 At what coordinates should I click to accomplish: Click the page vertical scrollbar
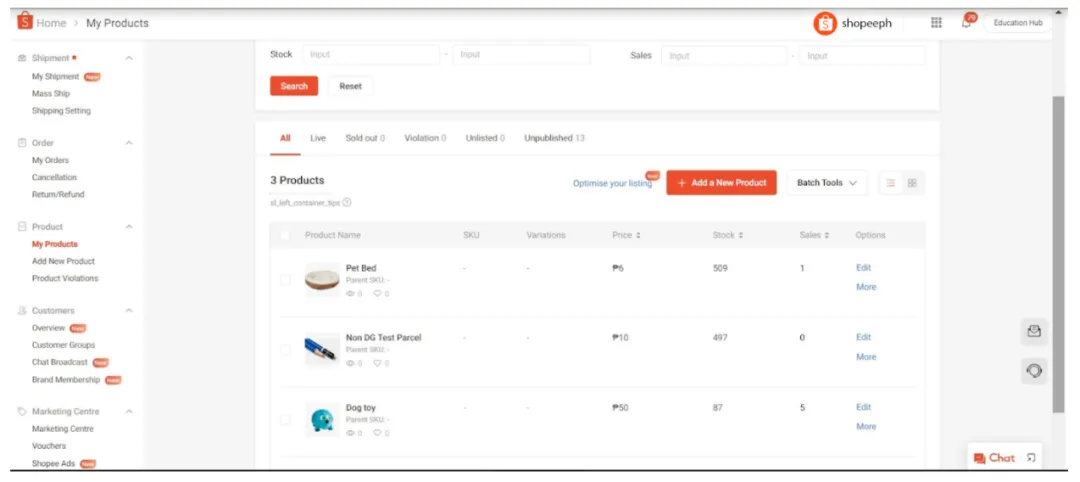1059,250
